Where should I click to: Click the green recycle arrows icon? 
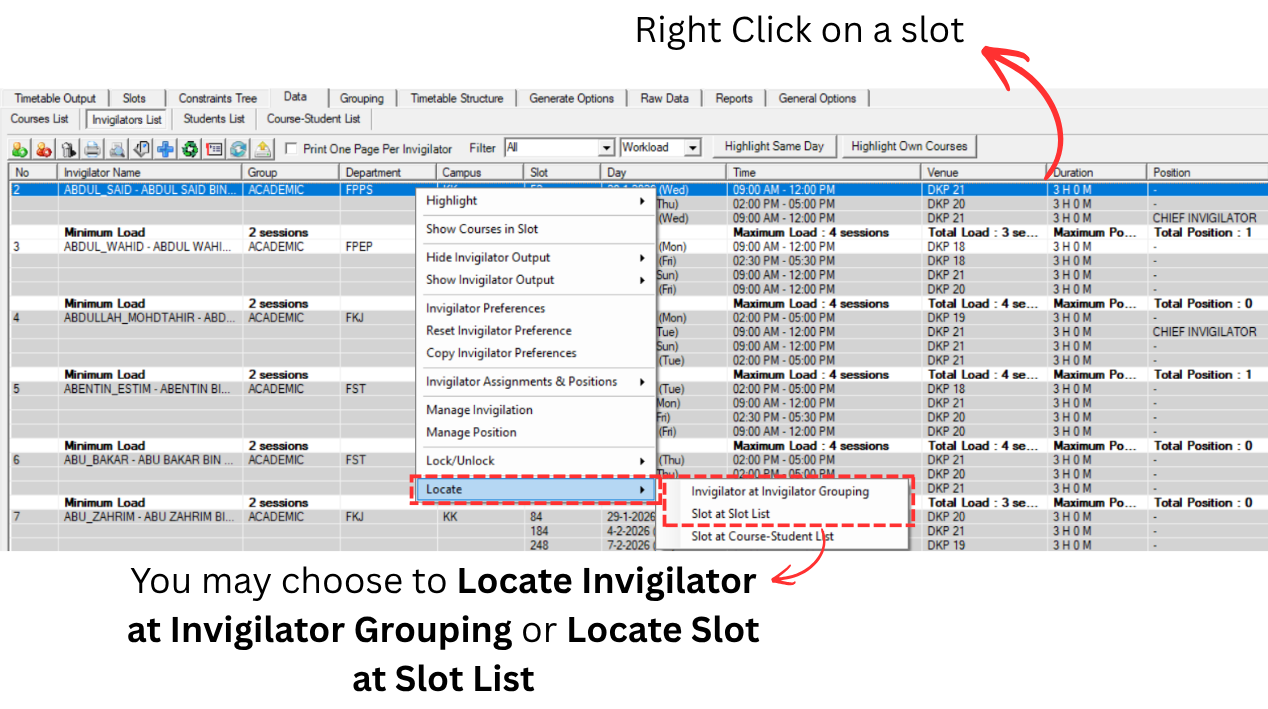[x=189, y=149]
